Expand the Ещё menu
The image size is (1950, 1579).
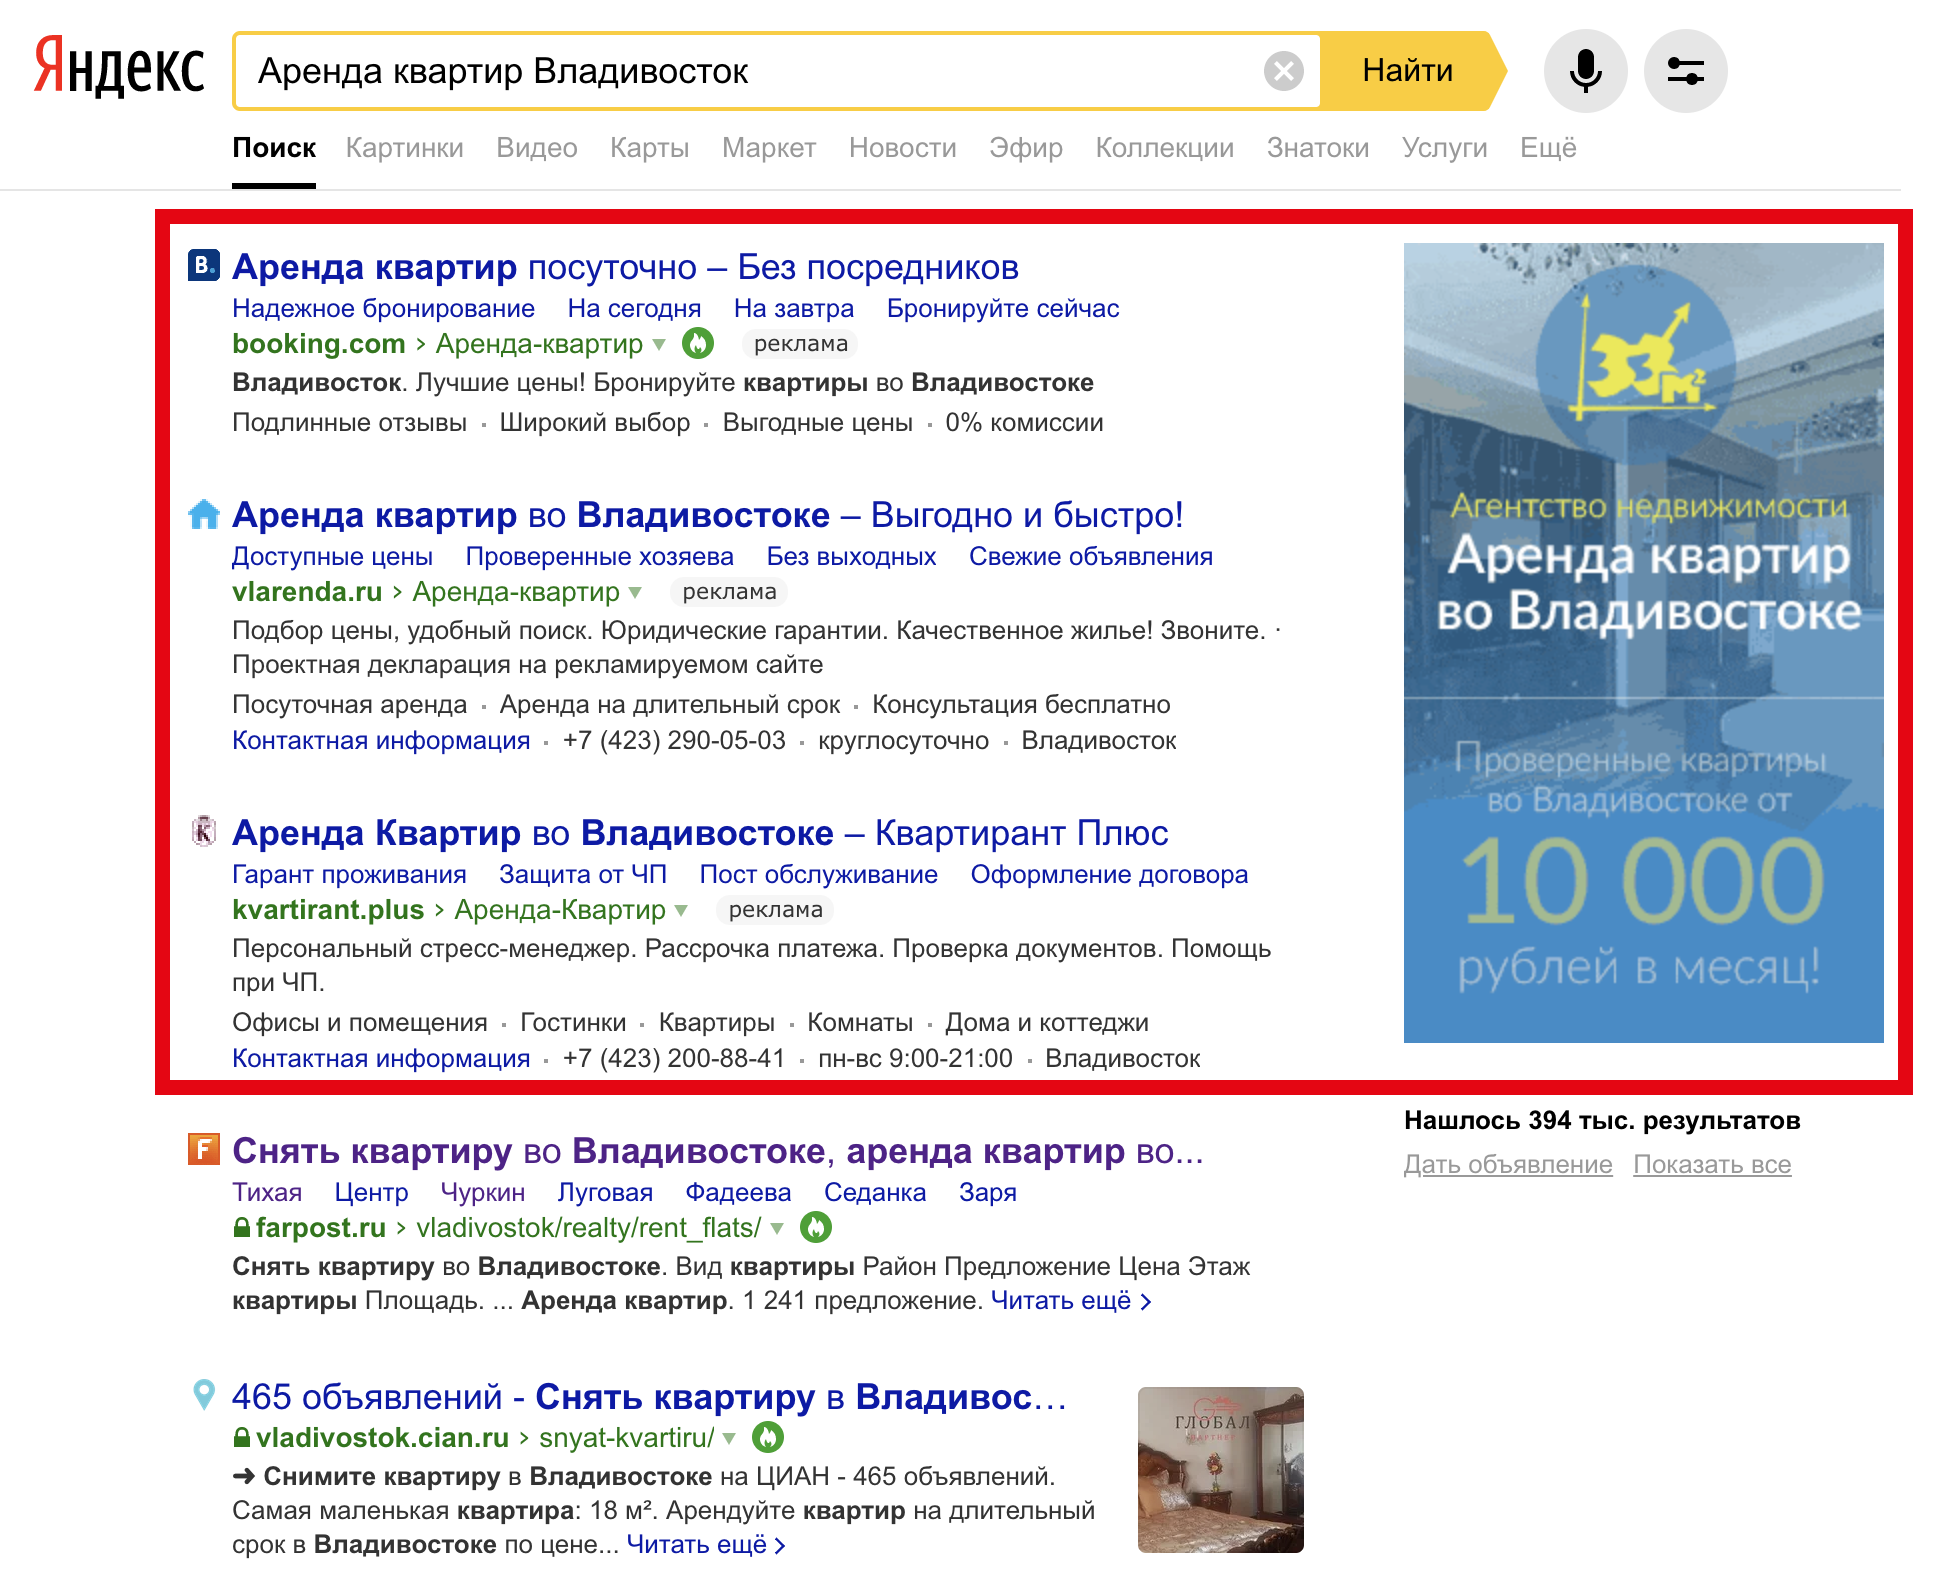point(1548,148)
